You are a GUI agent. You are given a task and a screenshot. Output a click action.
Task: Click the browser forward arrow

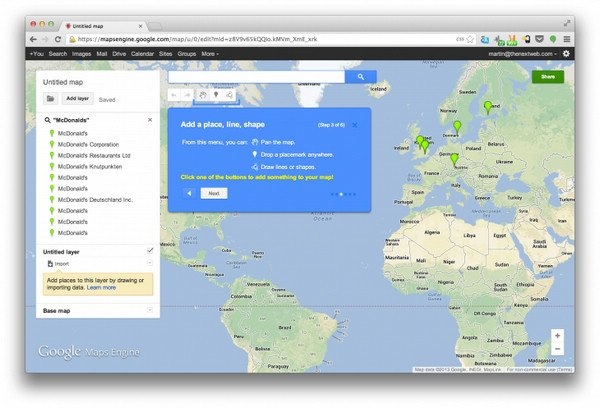tap(46, 39)
